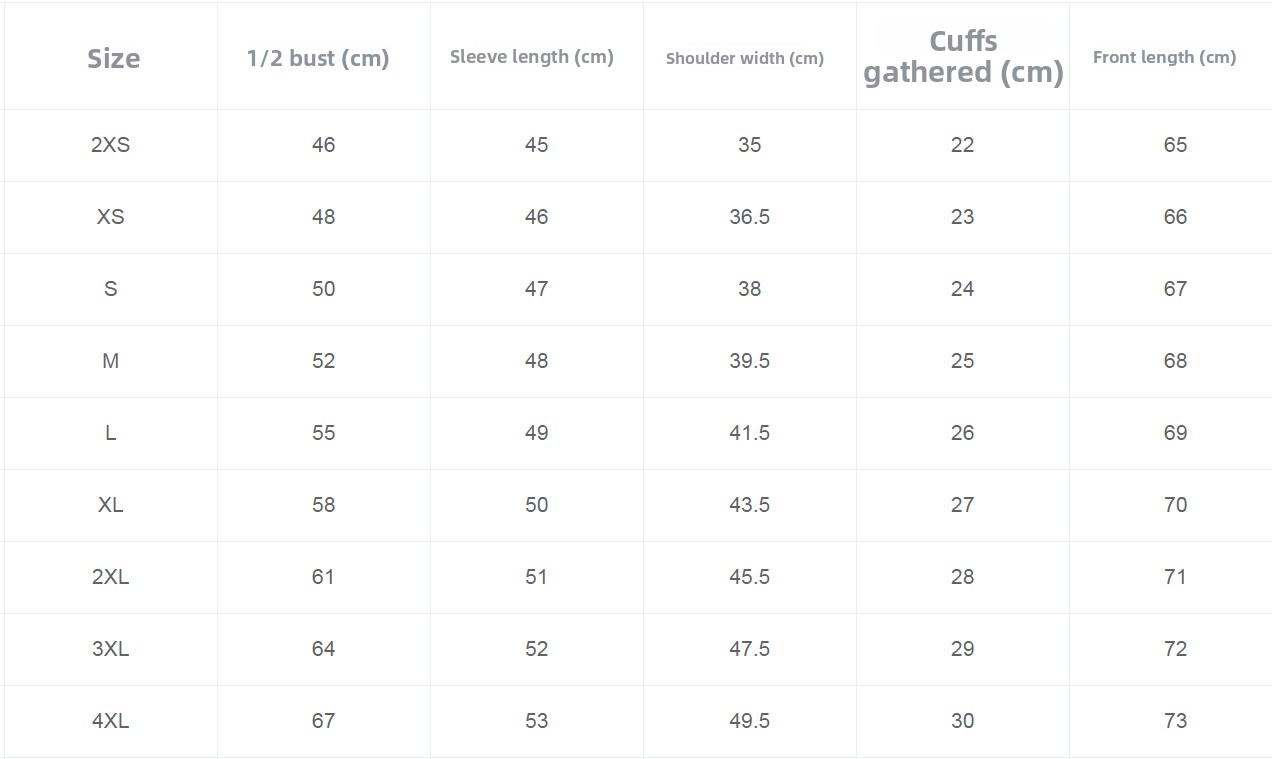Select the L size row label
Viewport: 1272px width, 759px height.
110,433
